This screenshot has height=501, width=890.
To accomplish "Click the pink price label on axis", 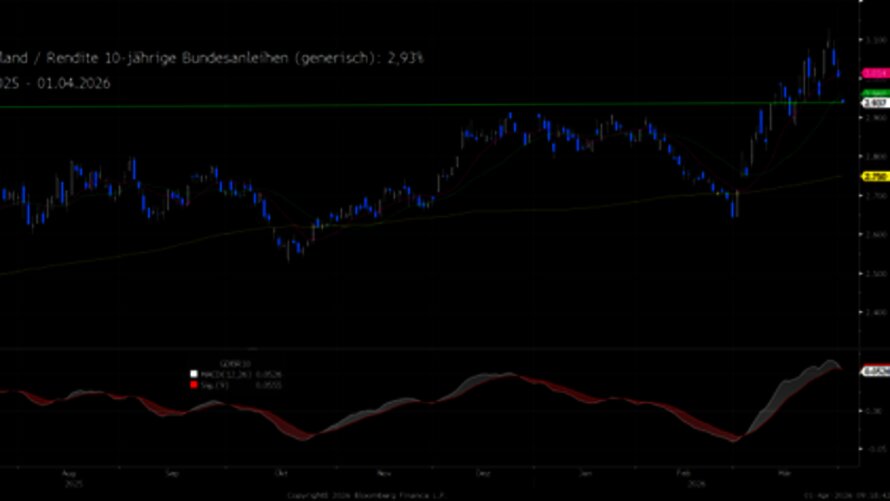I will [874, 74].
